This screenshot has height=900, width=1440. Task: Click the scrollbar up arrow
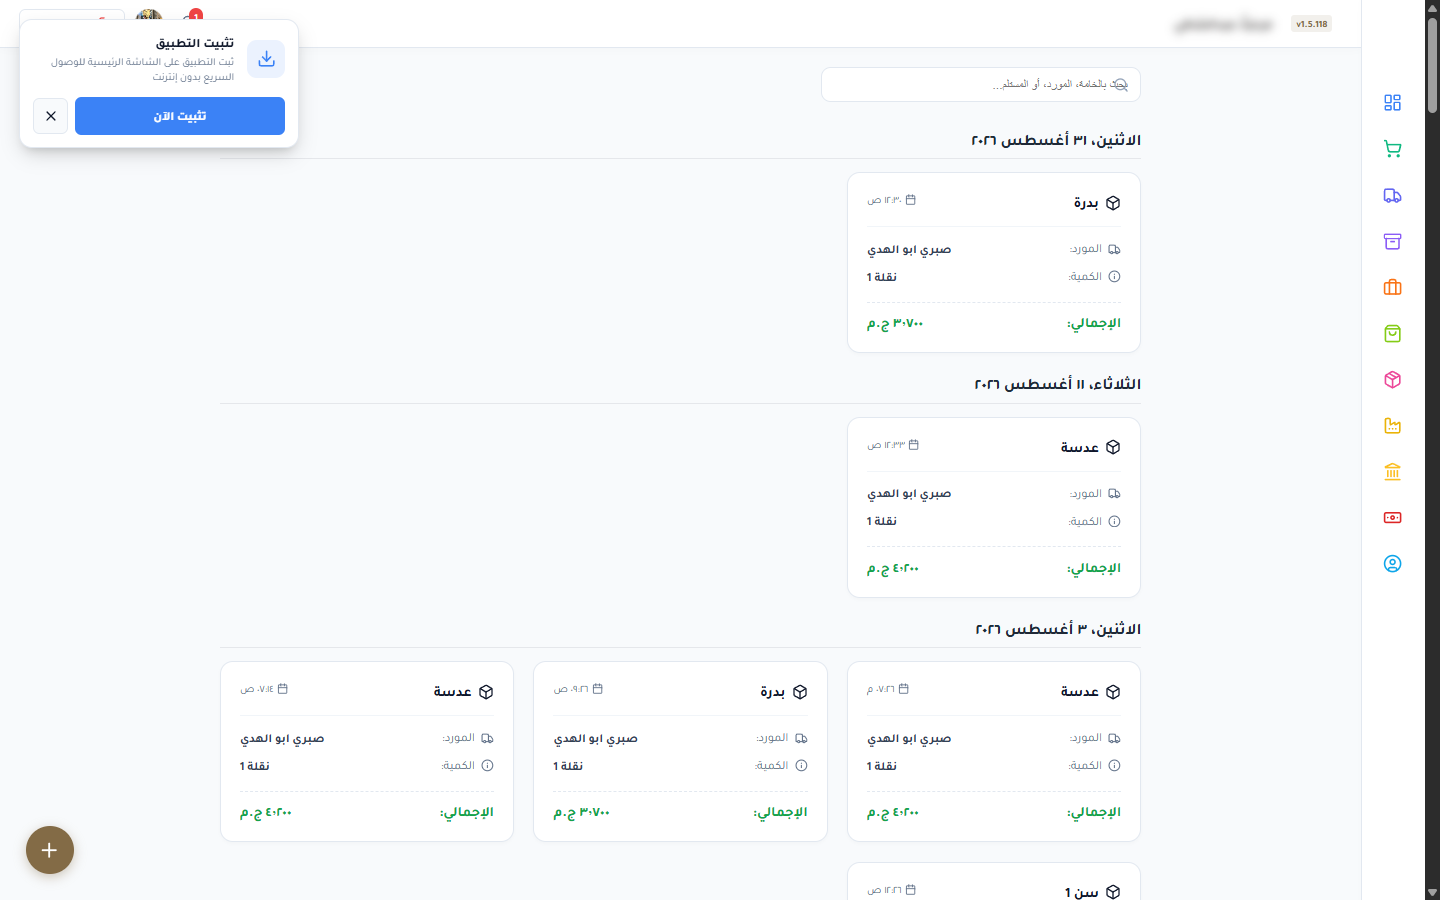(x=1432, y=7)
